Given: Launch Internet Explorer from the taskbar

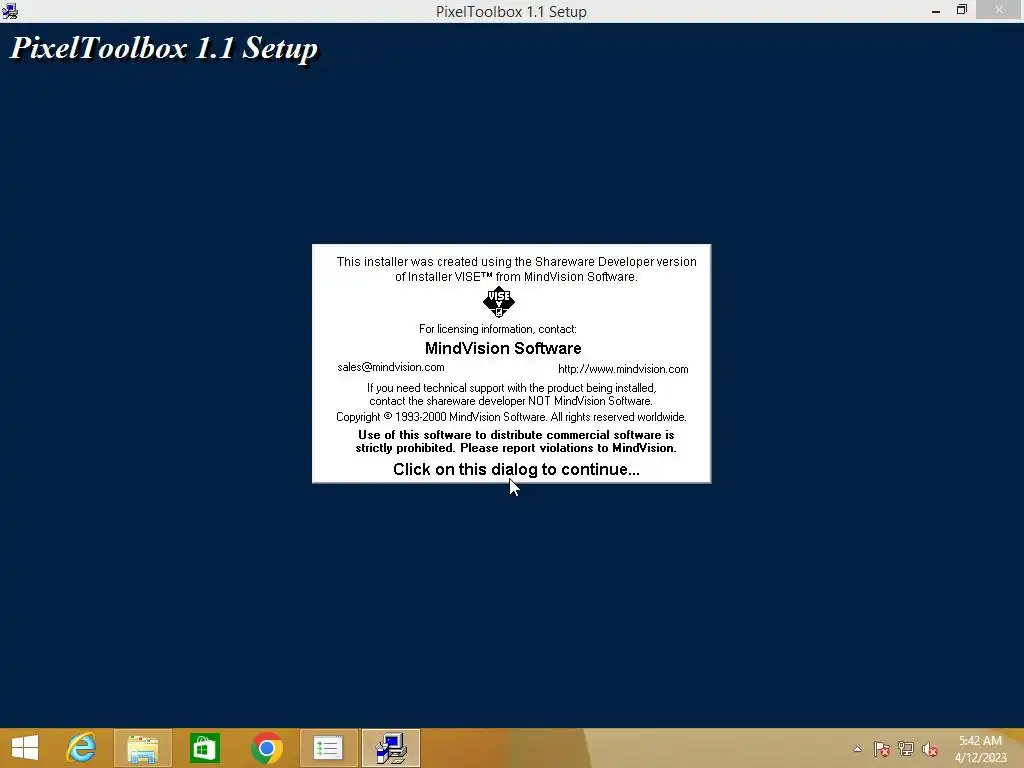Looking at the screenshot, I should coord(81,748).
